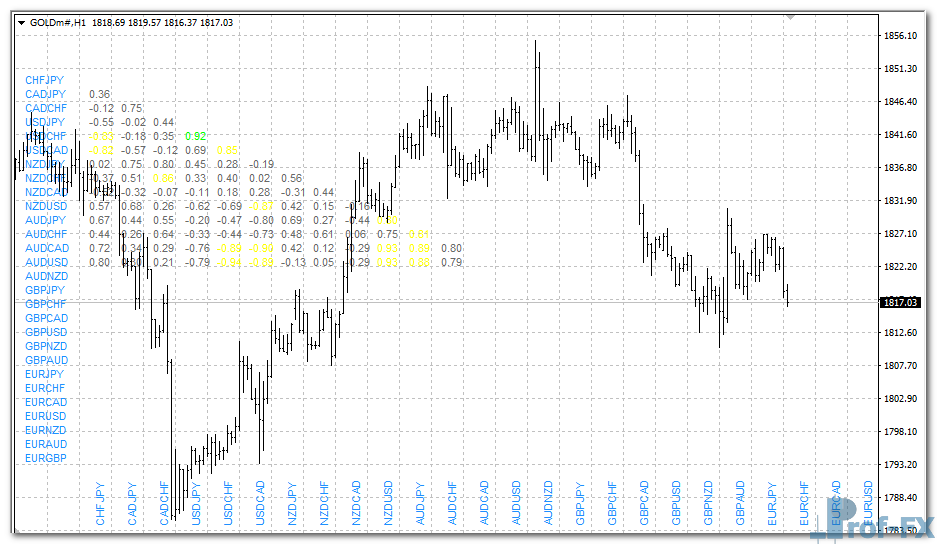Click the GBPJPY row label
Screen dimensions: 937x544
coord(45,290)
